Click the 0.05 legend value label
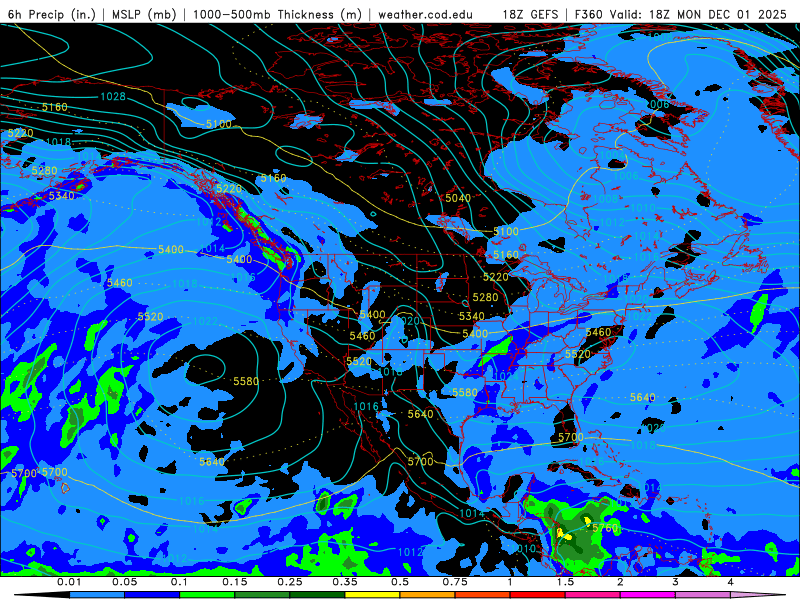The width and height of the screenshot is (800, 600). (124, 582)
